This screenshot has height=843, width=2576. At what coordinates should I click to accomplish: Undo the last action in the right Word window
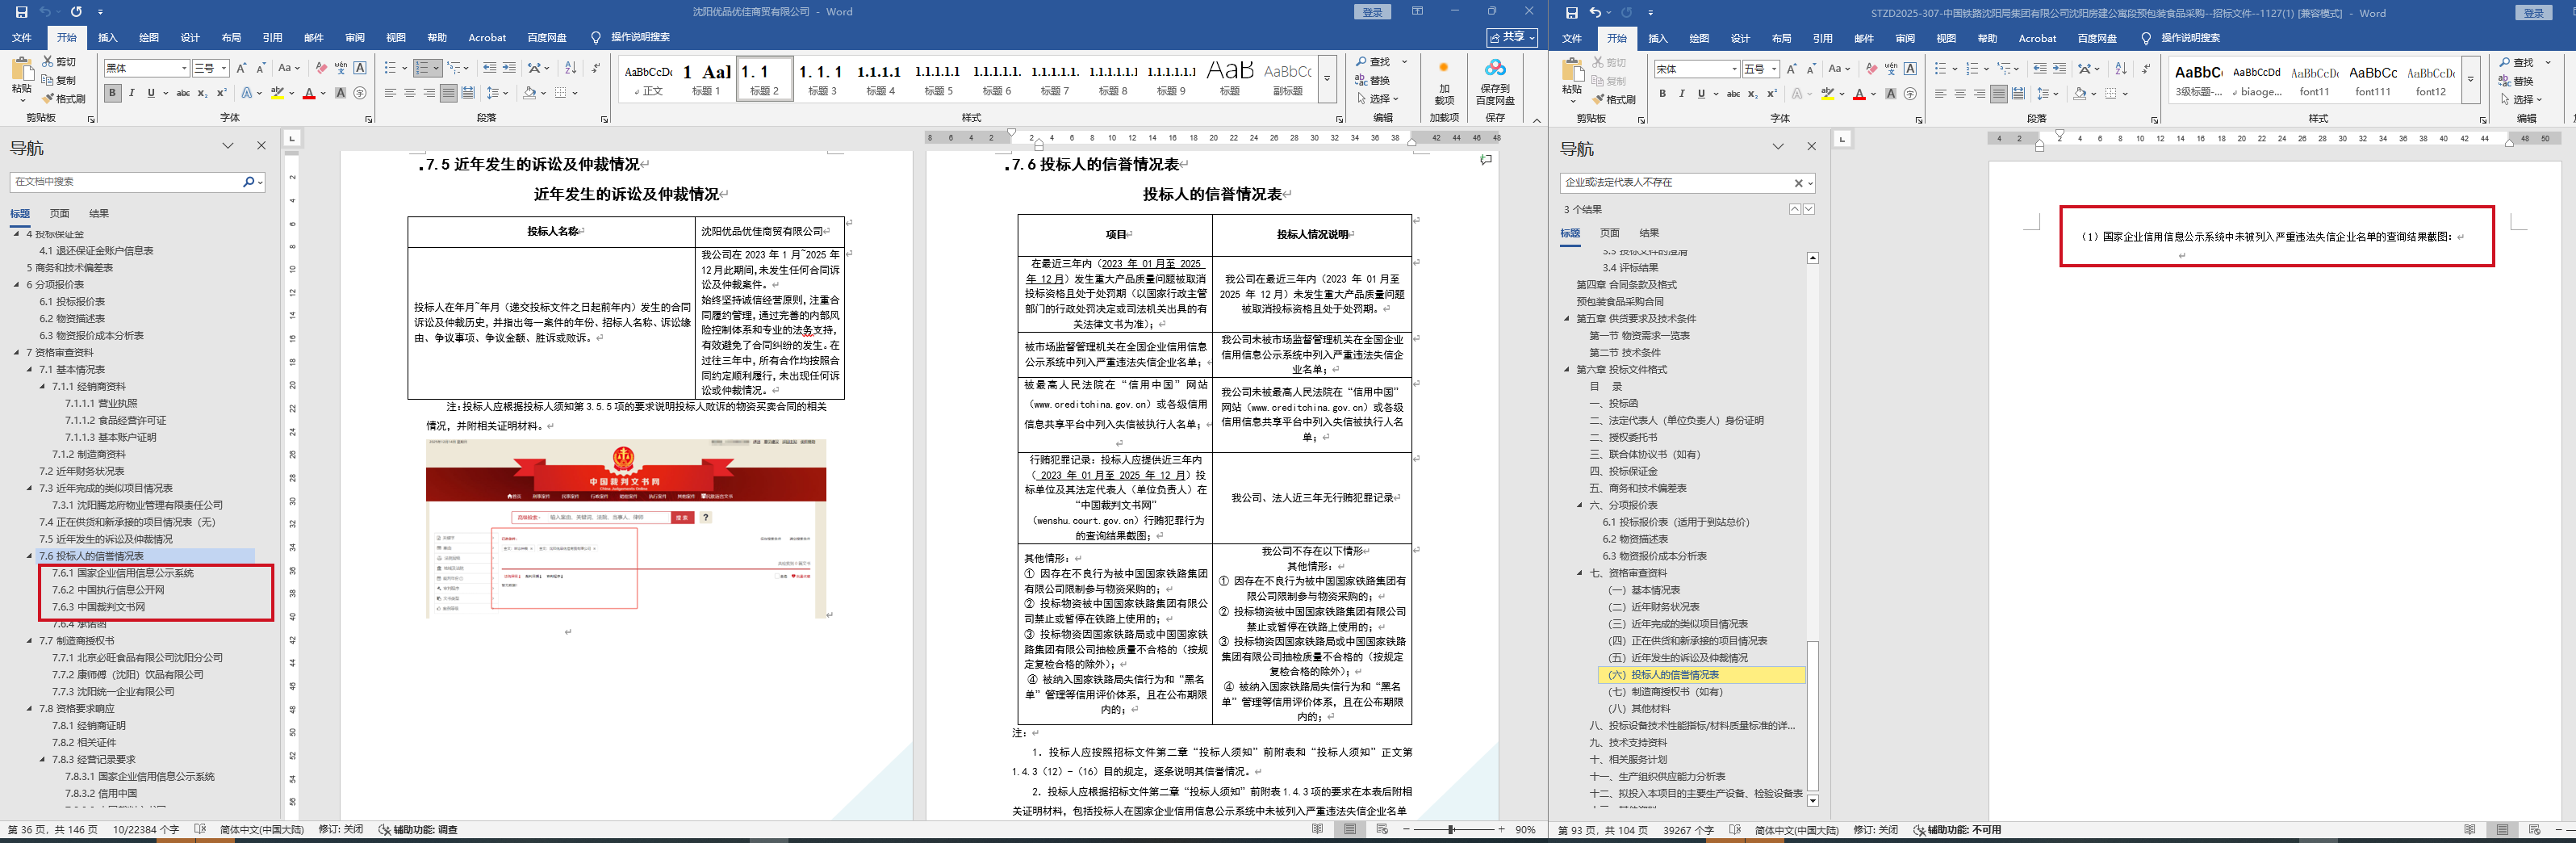(x=1595, y=12)
